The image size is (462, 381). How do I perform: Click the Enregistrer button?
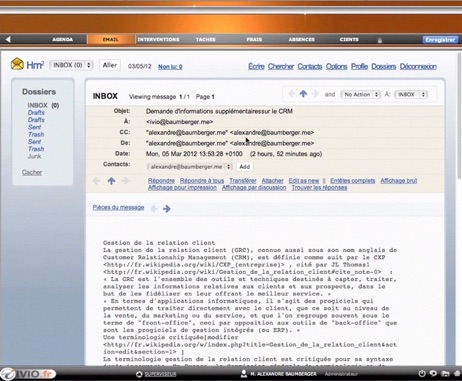point(440,40)
